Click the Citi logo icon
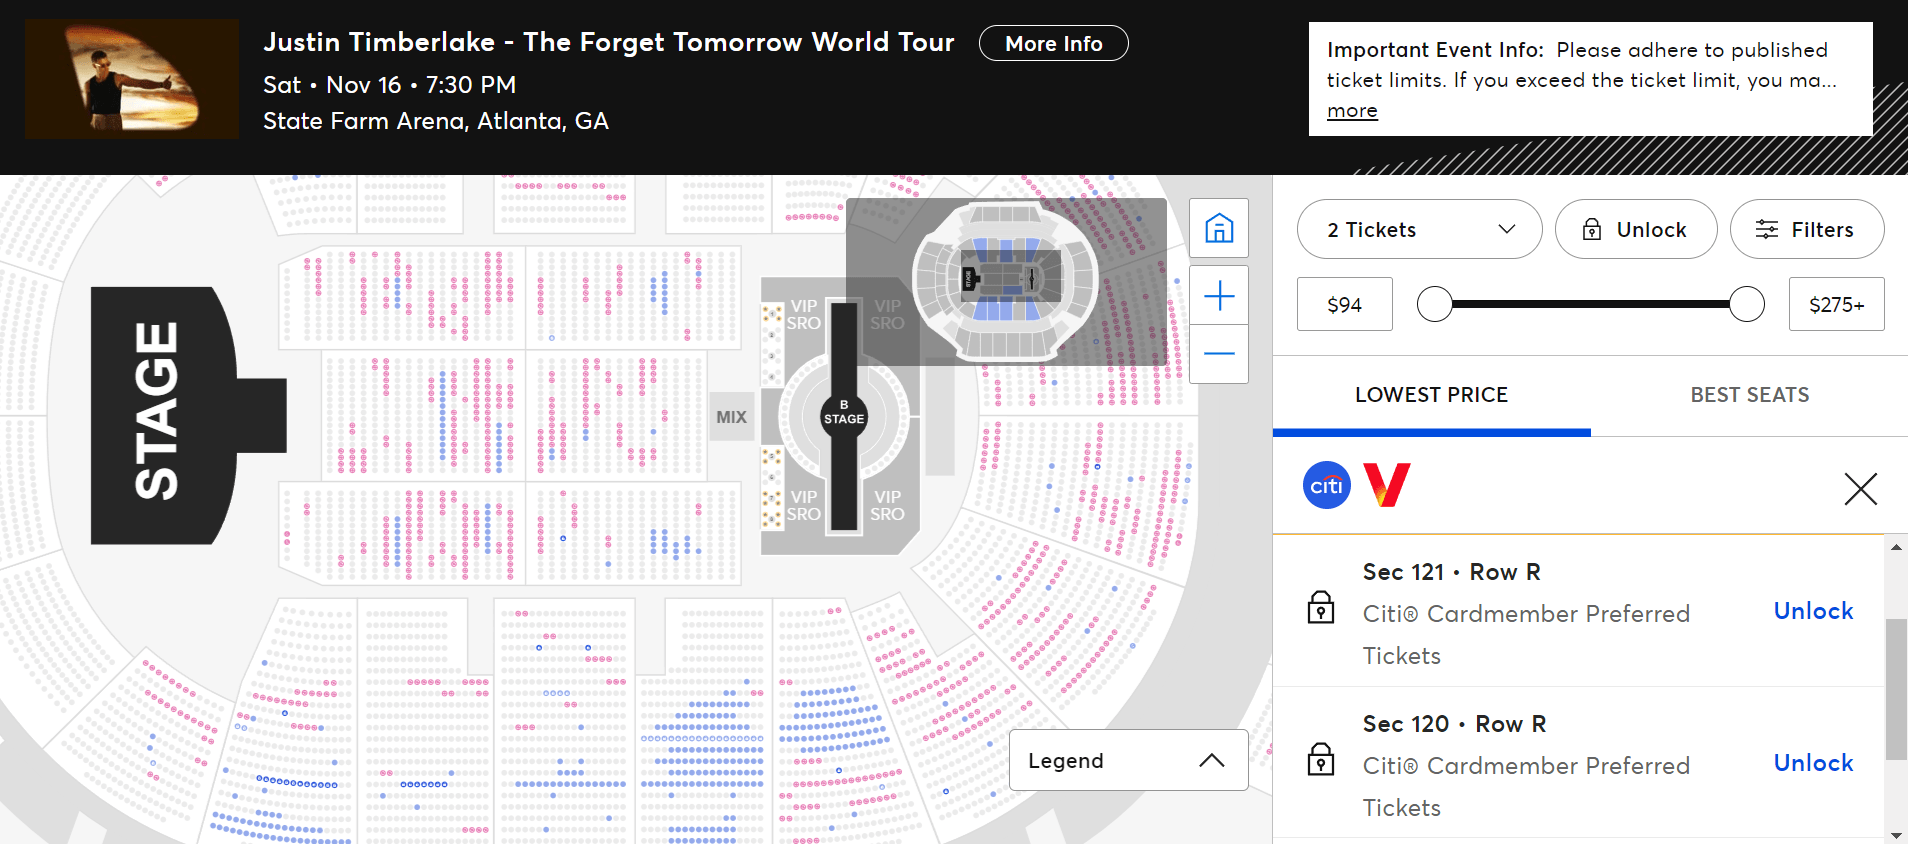This screenshot has width=1908, height=844. coord(1326,485)
